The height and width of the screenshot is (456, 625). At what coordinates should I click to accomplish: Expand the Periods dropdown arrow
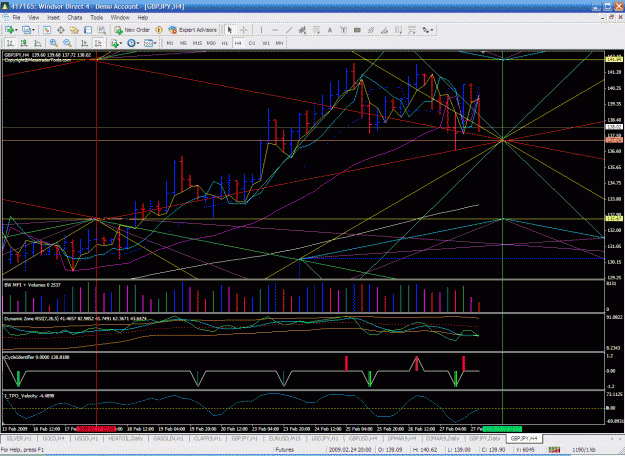pos(138,43)
